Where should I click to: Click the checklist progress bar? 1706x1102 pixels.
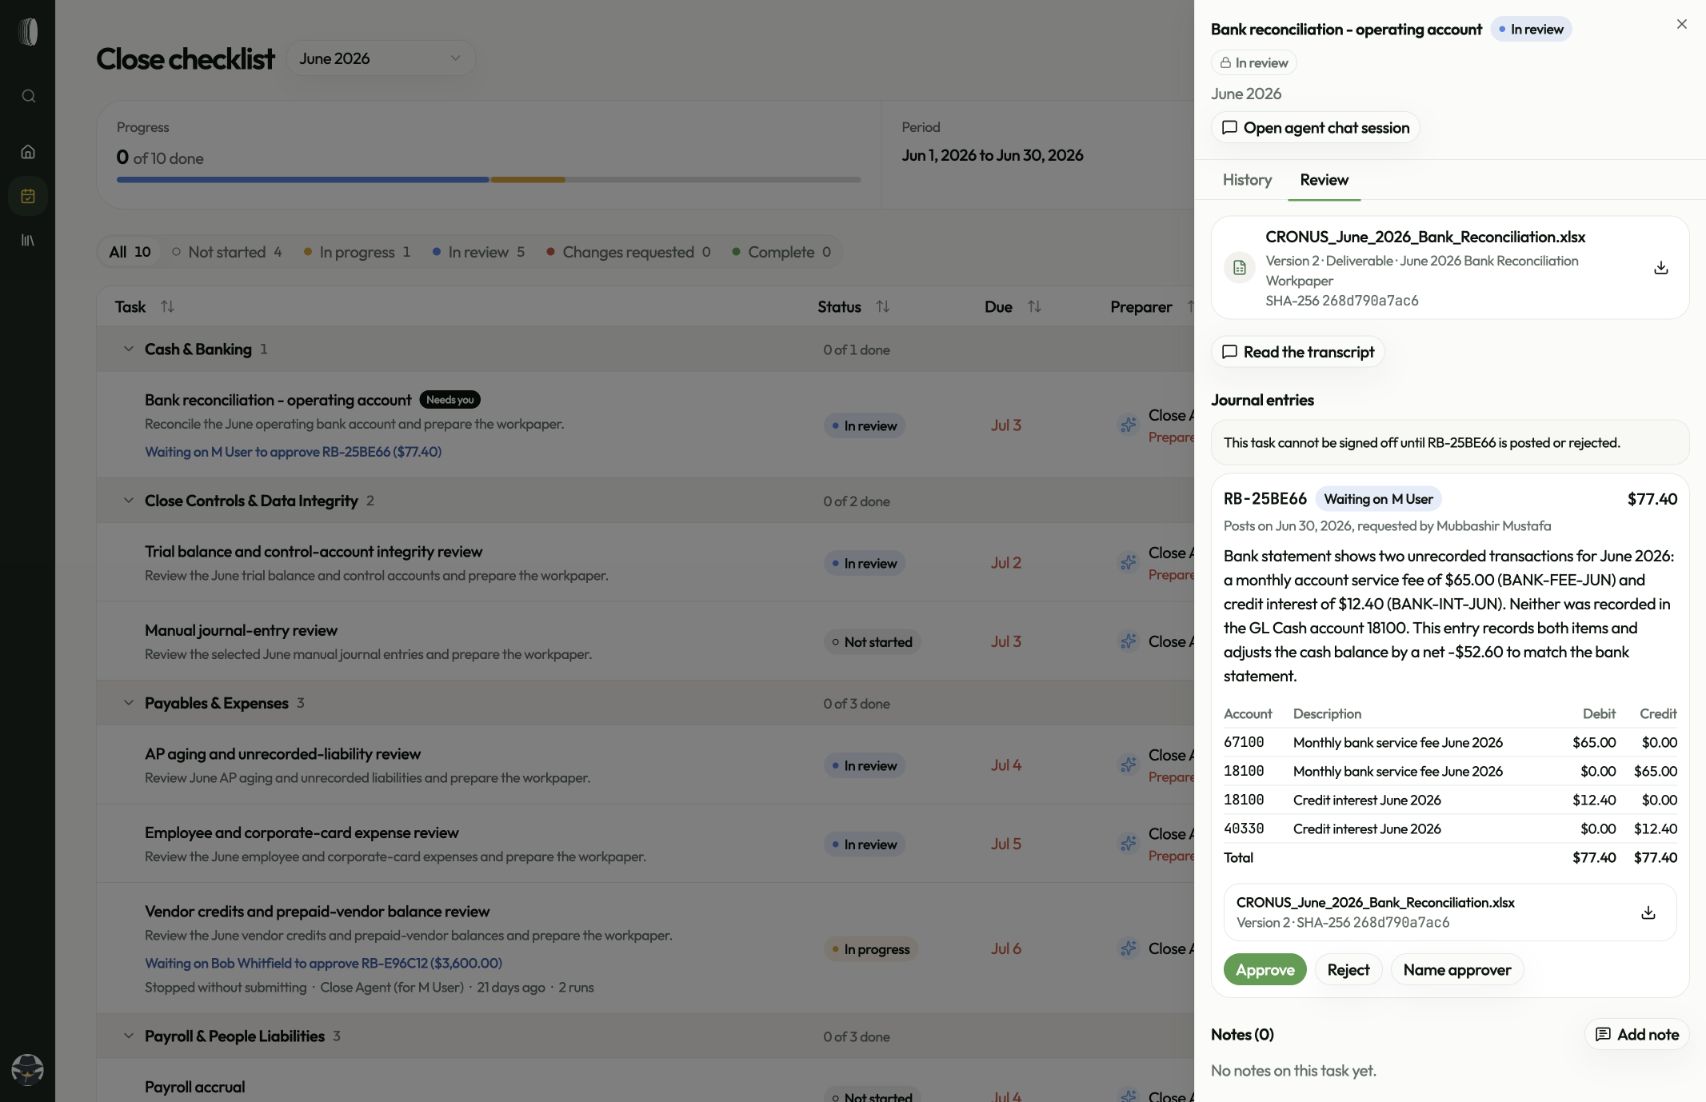pos(488,180)
